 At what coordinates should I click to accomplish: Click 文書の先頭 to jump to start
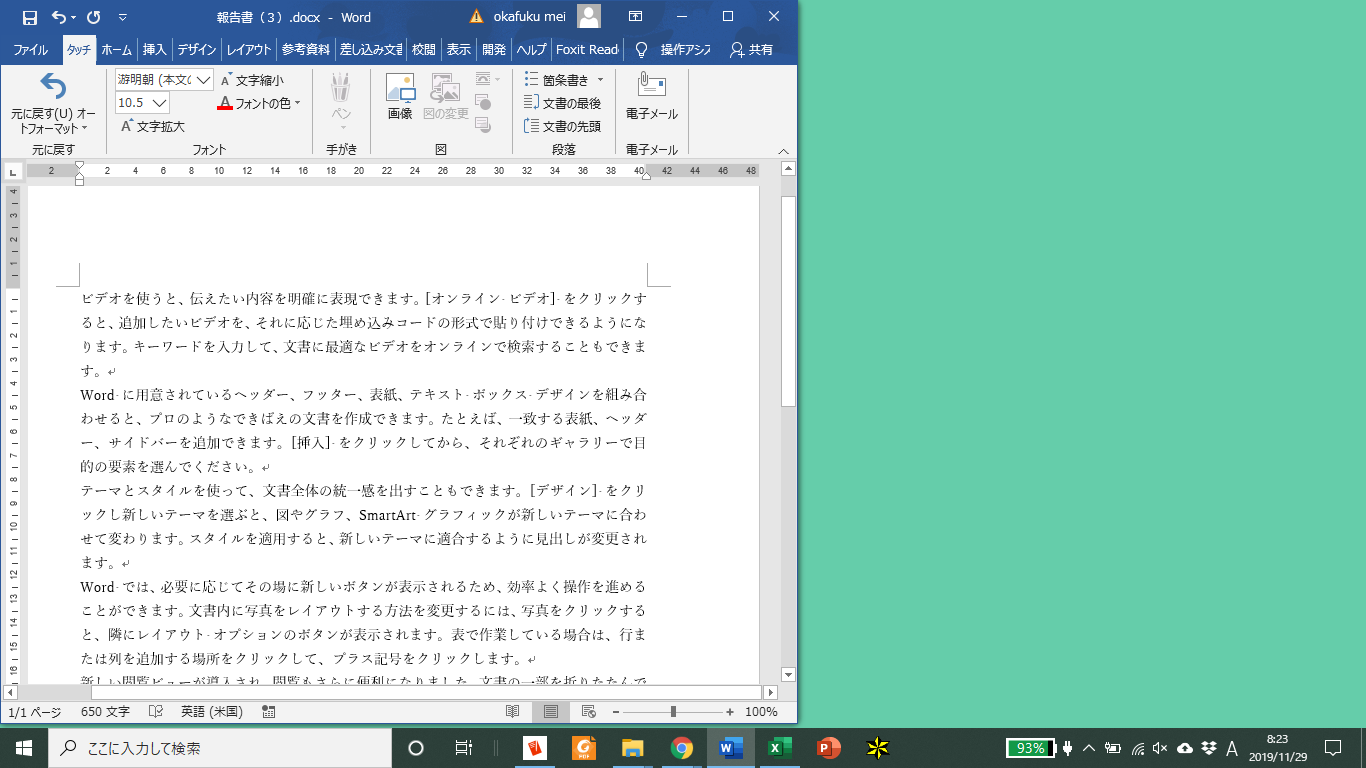point(562,126)
